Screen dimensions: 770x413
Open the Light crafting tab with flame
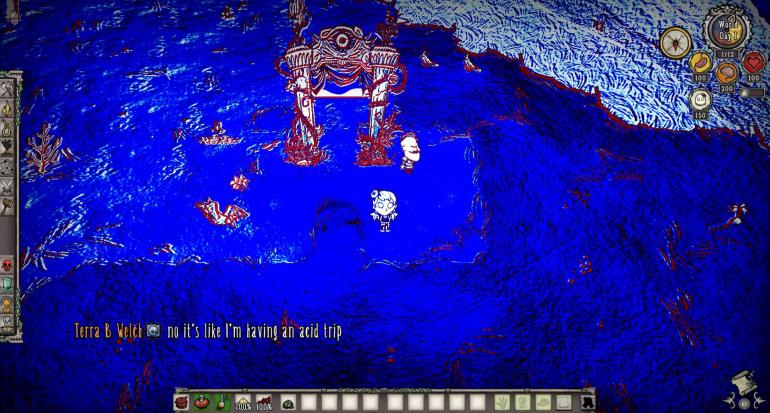pos(7,110)
